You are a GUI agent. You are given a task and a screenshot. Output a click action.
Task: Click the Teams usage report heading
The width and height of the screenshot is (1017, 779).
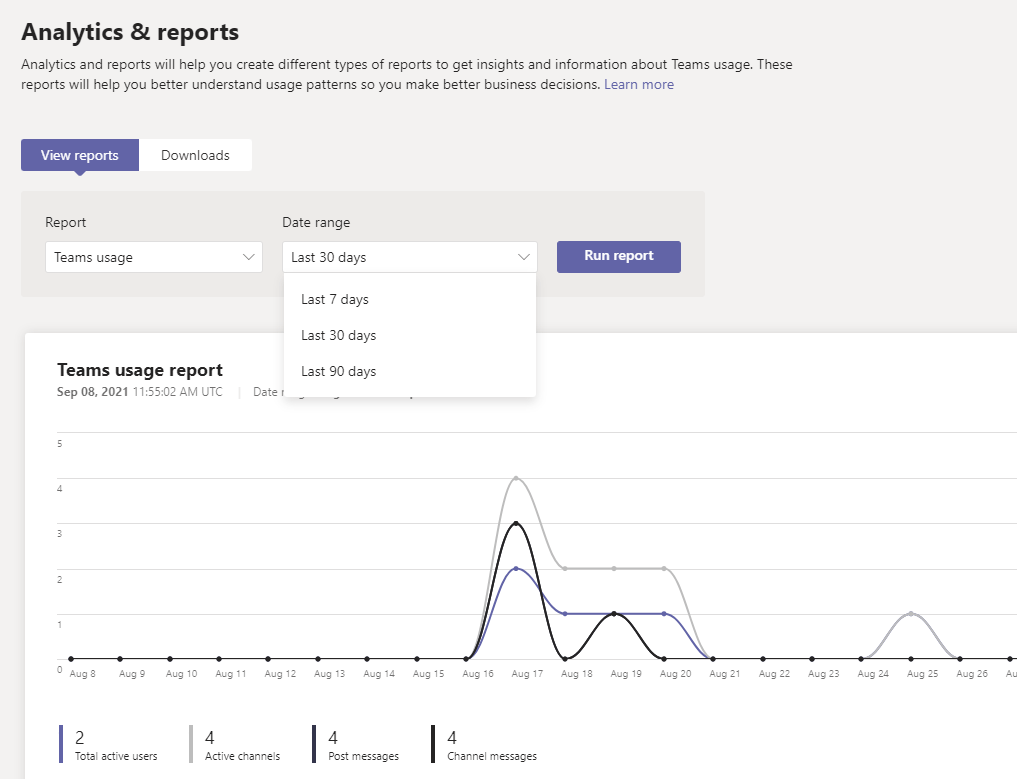pyautogui.click(x=139, y=370)
